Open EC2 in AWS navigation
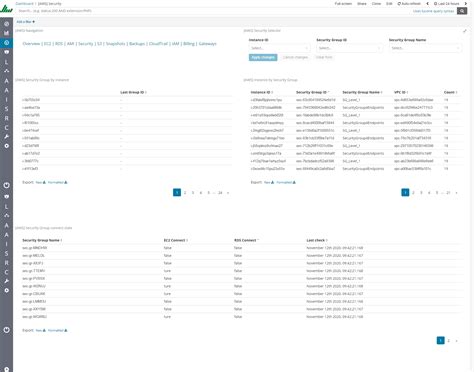This screenshot has width=474, height=372. pos(48,44)
